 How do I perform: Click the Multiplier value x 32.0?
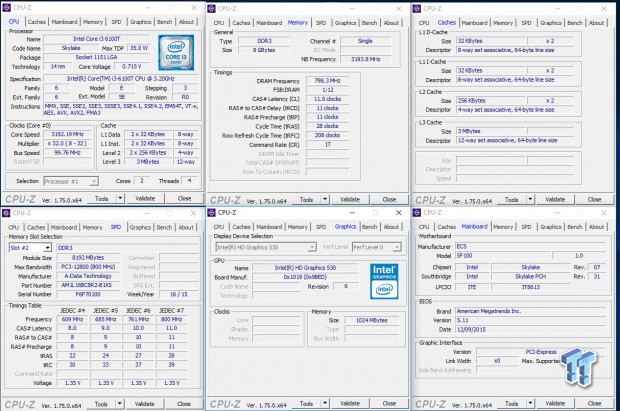68,143
